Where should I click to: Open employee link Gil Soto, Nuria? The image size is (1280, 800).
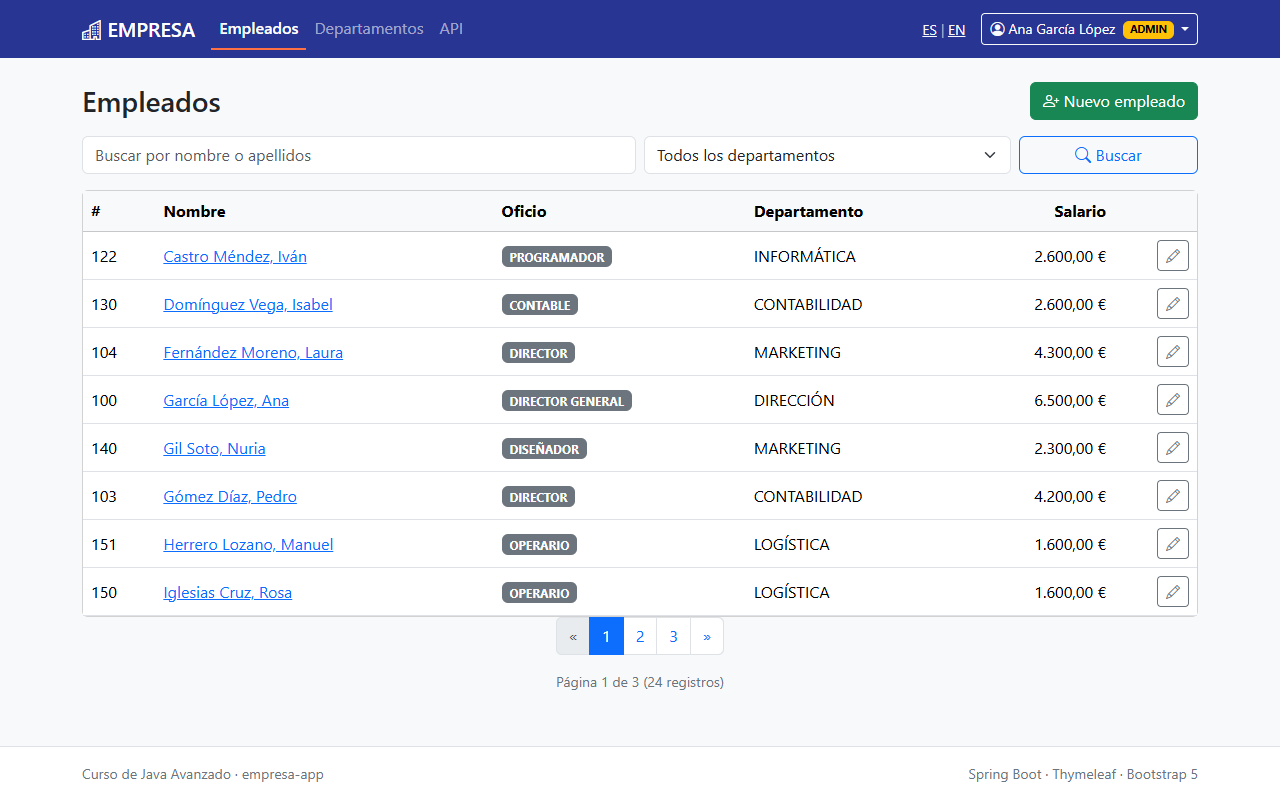(214, 448)
